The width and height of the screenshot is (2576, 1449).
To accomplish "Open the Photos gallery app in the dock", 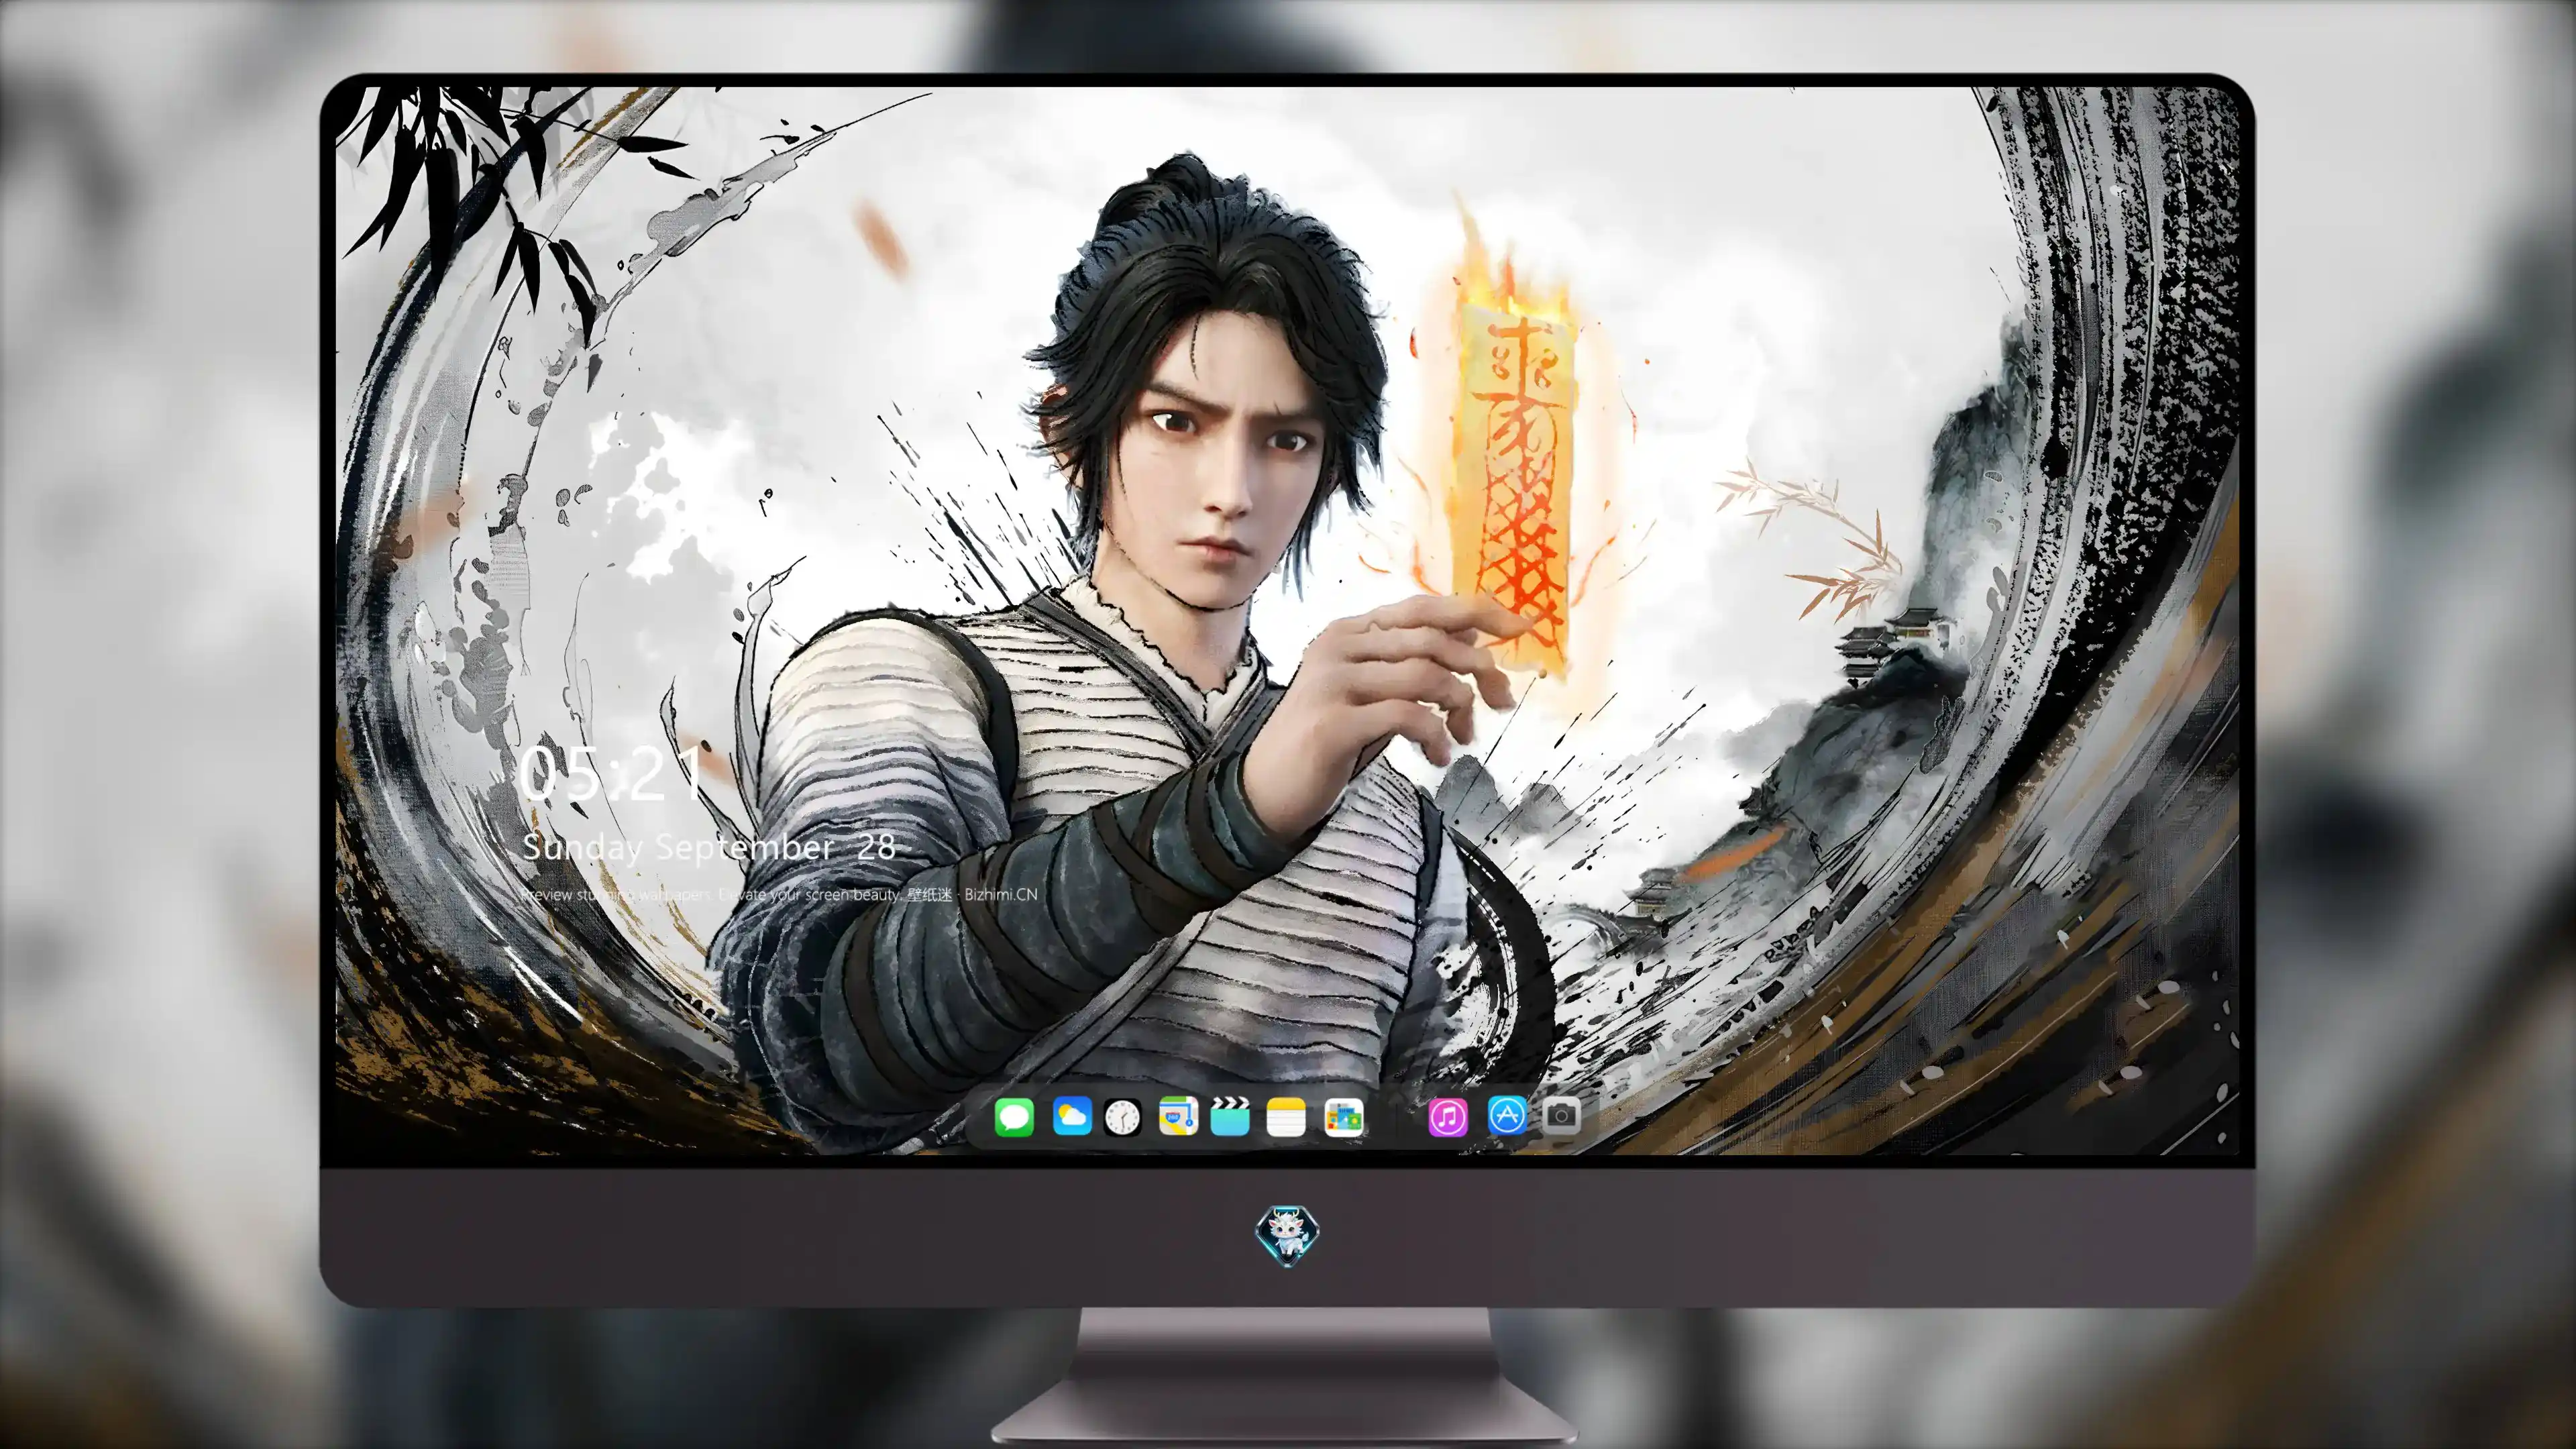I will pos(1343,1117).
